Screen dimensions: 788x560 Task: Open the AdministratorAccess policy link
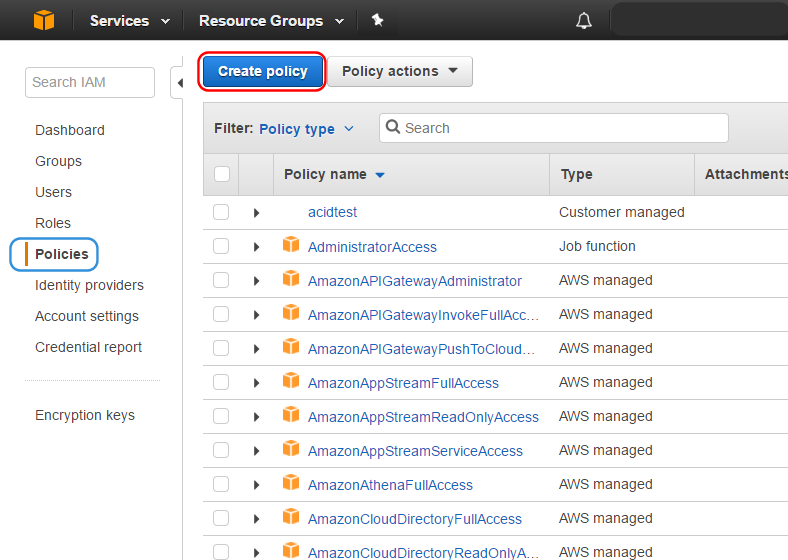point(372,247)
